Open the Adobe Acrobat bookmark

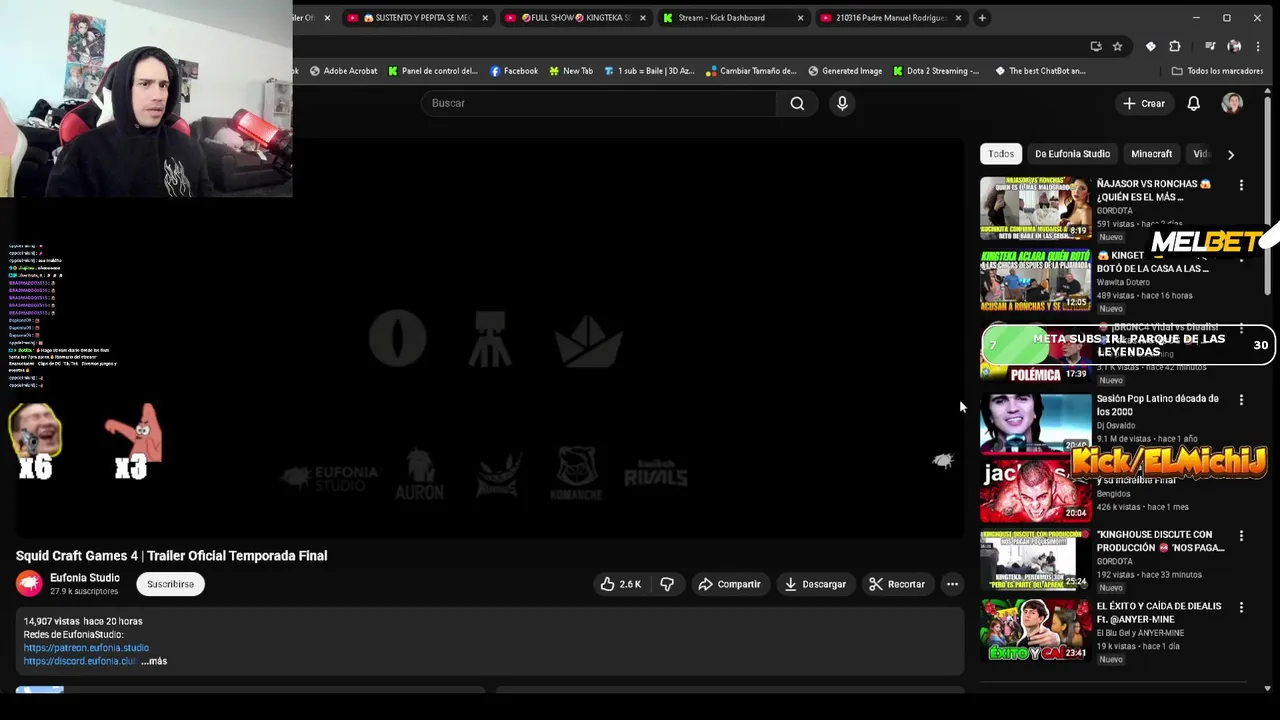(343, 71)
